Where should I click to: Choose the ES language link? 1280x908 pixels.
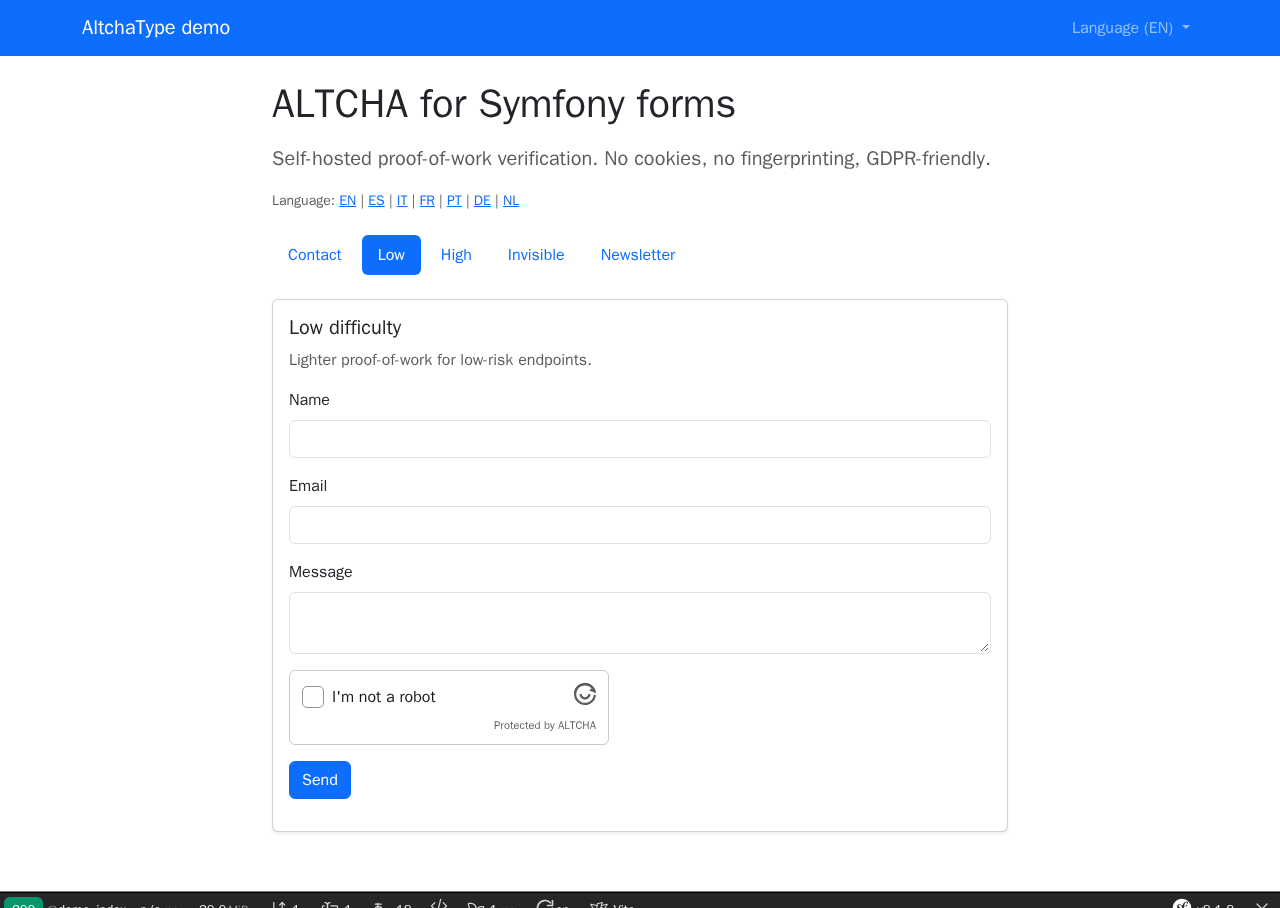pos(376,201)
